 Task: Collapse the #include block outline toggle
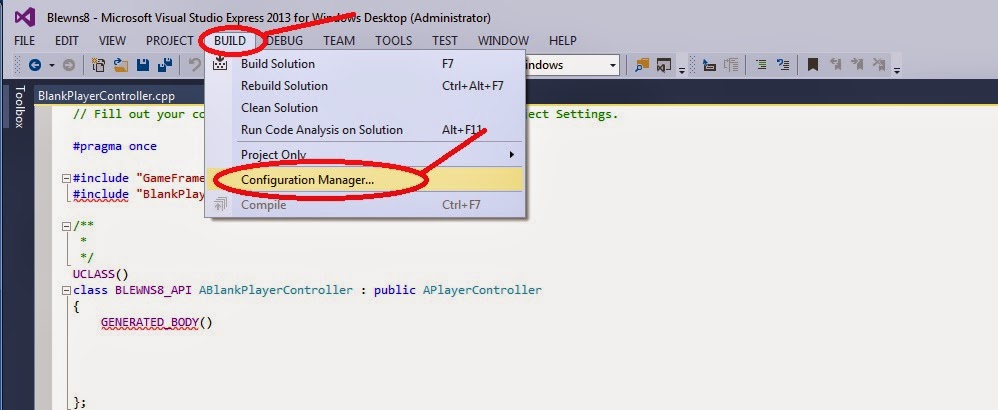click(x=66, y=179)
